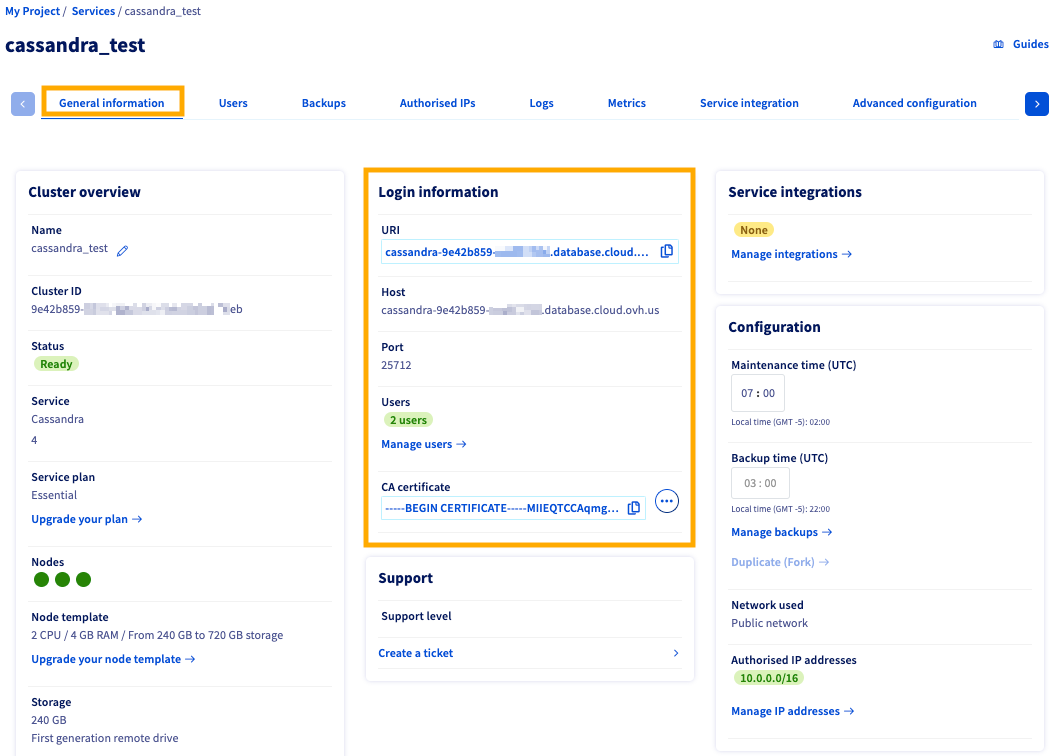Image resolution: width=1058 pixels, height=756 pixels.
Task: Navigate to My Project breadcrumb
Action: point(31,11)
